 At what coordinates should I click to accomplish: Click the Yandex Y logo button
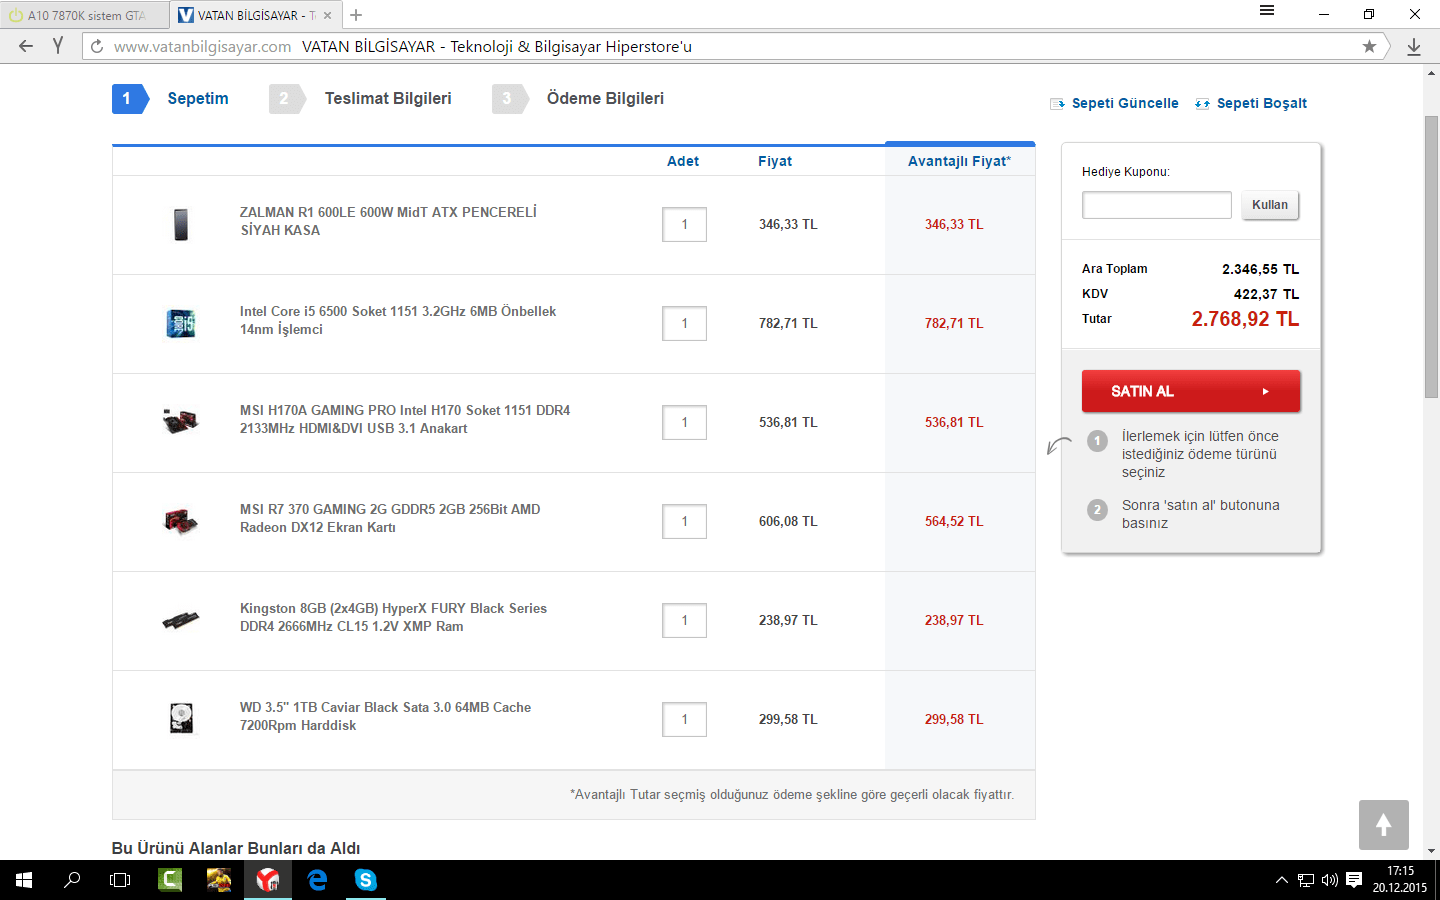coord(58,46)
